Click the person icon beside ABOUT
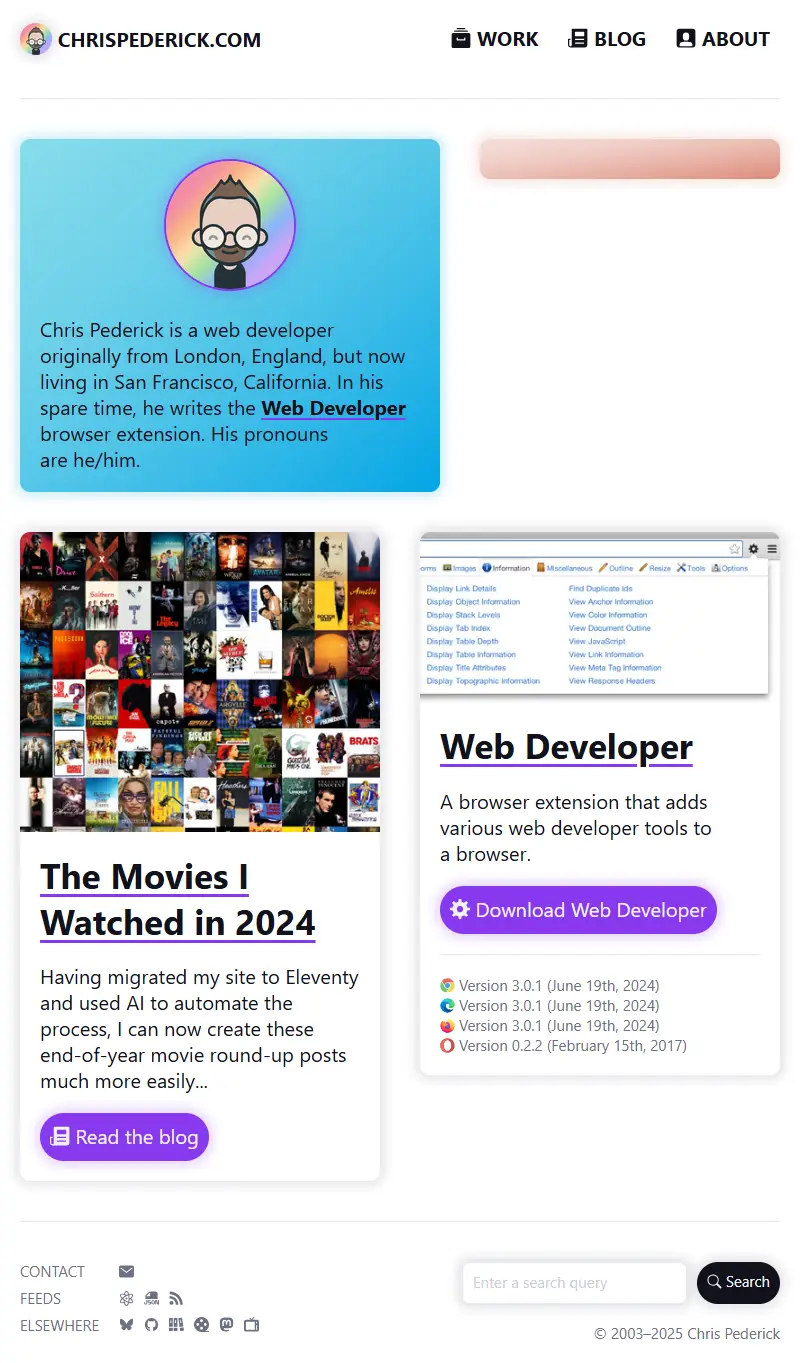Screen dimensions: 800x1363 click(686, 39)
